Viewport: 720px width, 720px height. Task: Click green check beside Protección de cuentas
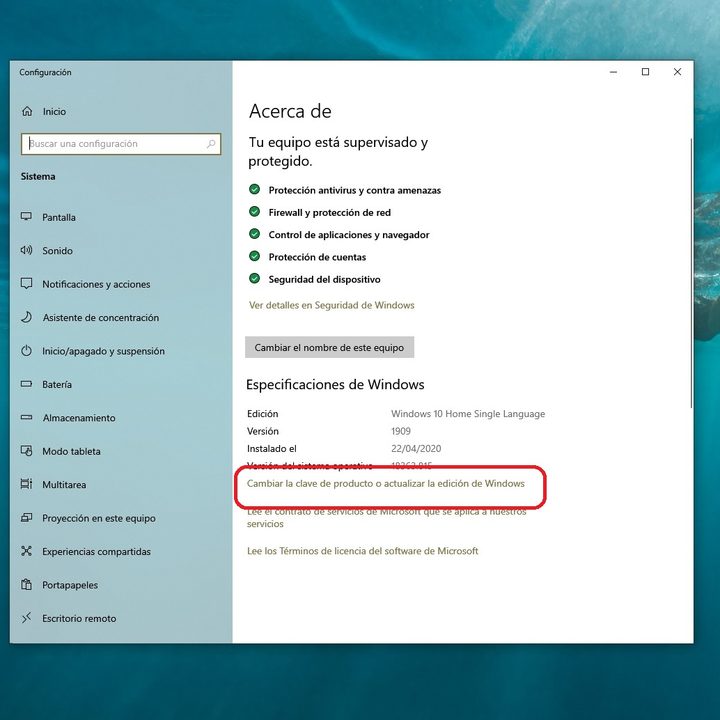tap(254, 256)
